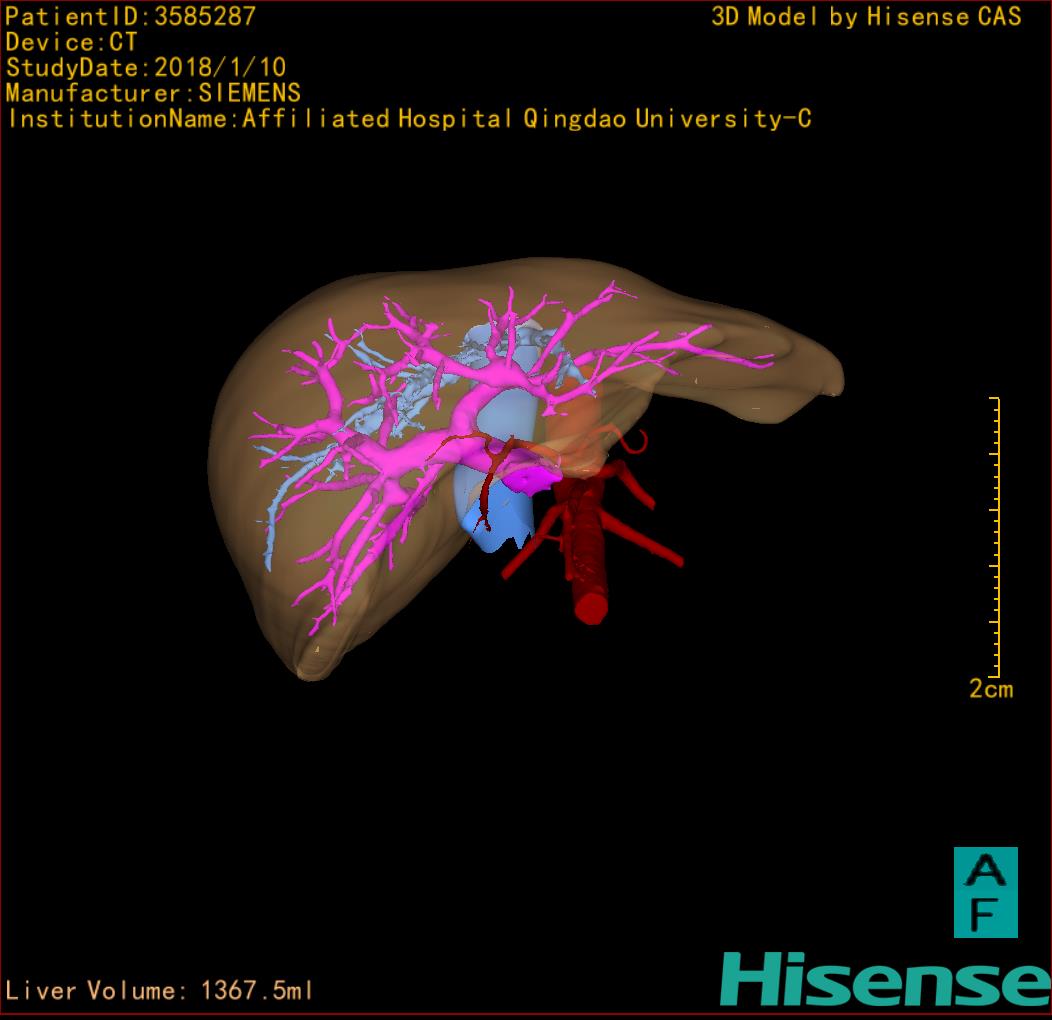Click the Hisense logo
Viewport: 1052px width, 1020px height.
click(884, 979)
